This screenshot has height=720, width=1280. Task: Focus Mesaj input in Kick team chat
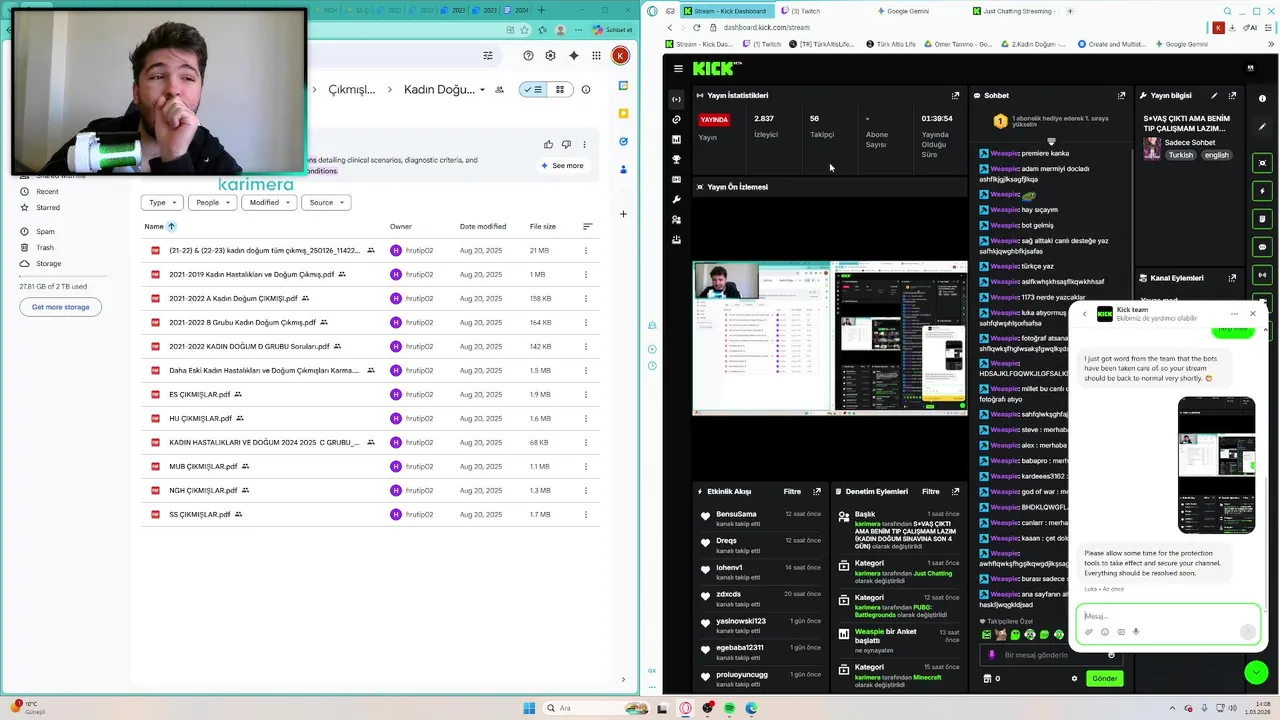tap(1166, 616)
